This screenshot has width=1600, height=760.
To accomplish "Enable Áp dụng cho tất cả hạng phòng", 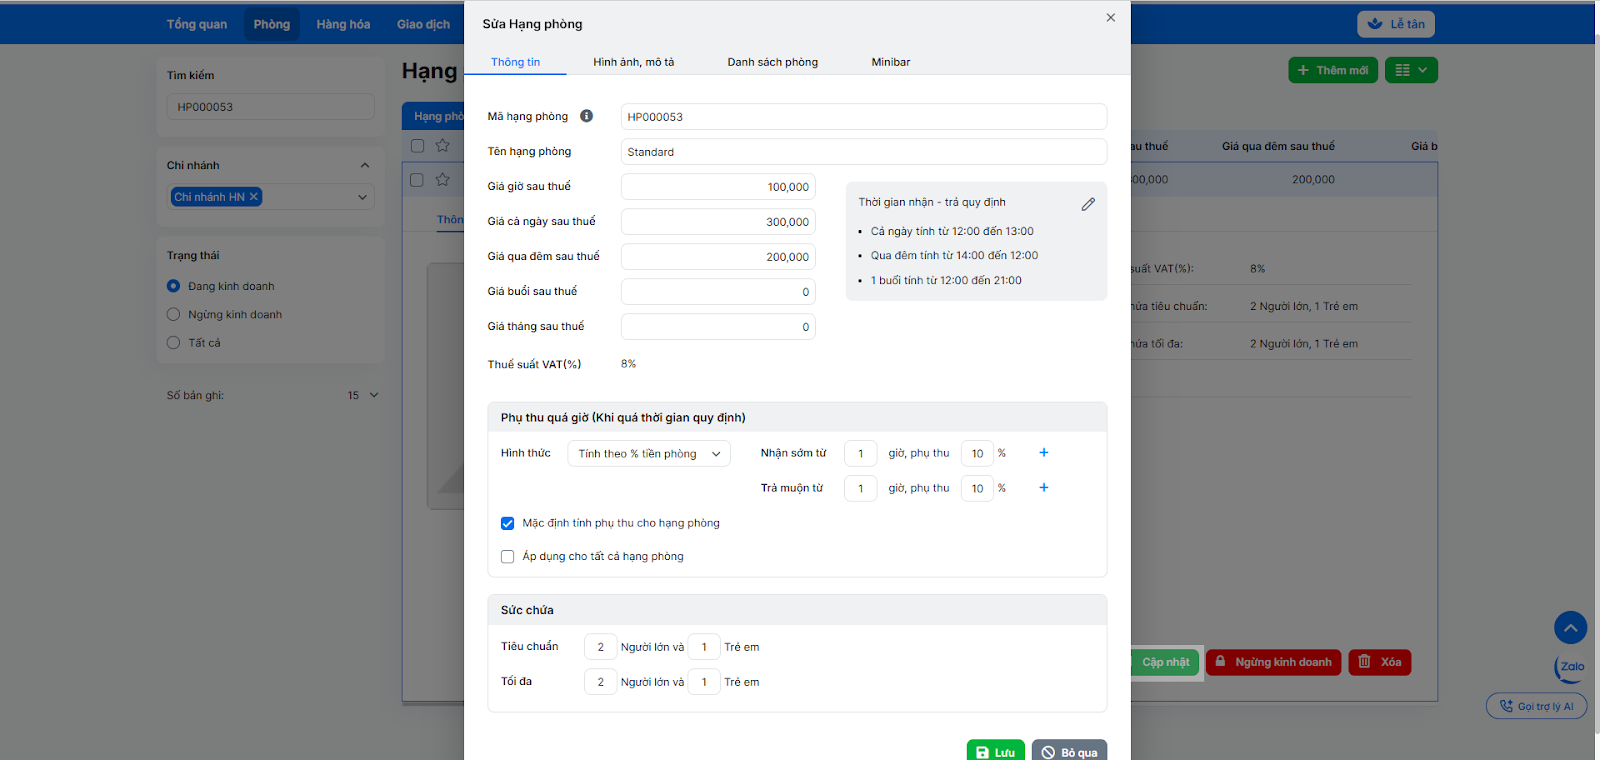I will click(508, 557).
